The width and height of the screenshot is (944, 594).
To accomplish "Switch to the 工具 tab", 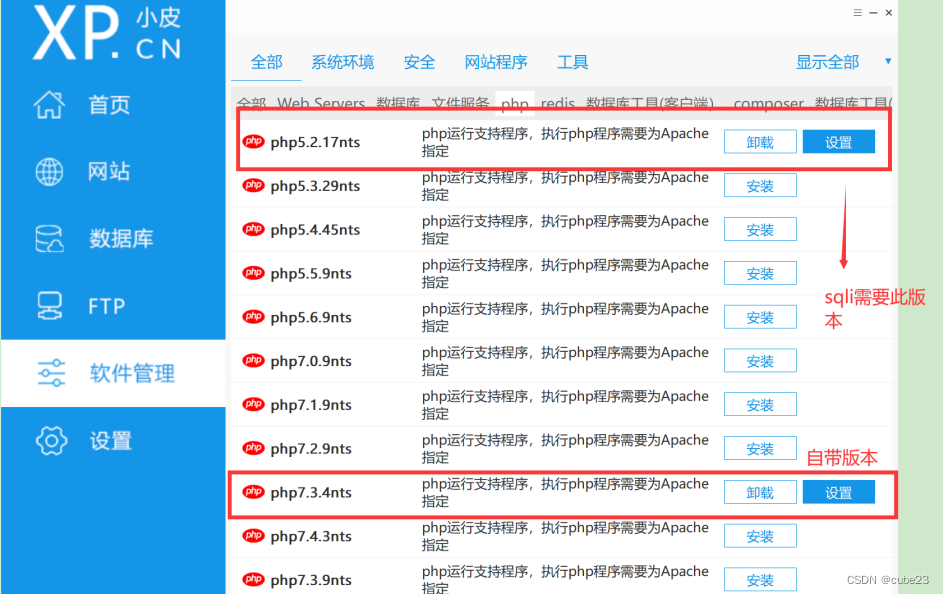I will [x=573, y=62].
